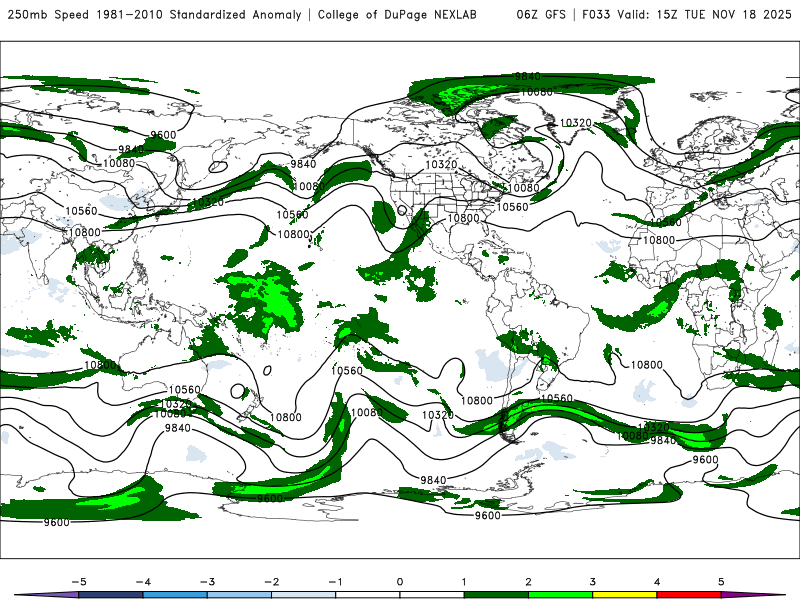Screen dimensions: 800x600
Task: Click the colorbar tick label "1"
Action: (x=464, y=582)
